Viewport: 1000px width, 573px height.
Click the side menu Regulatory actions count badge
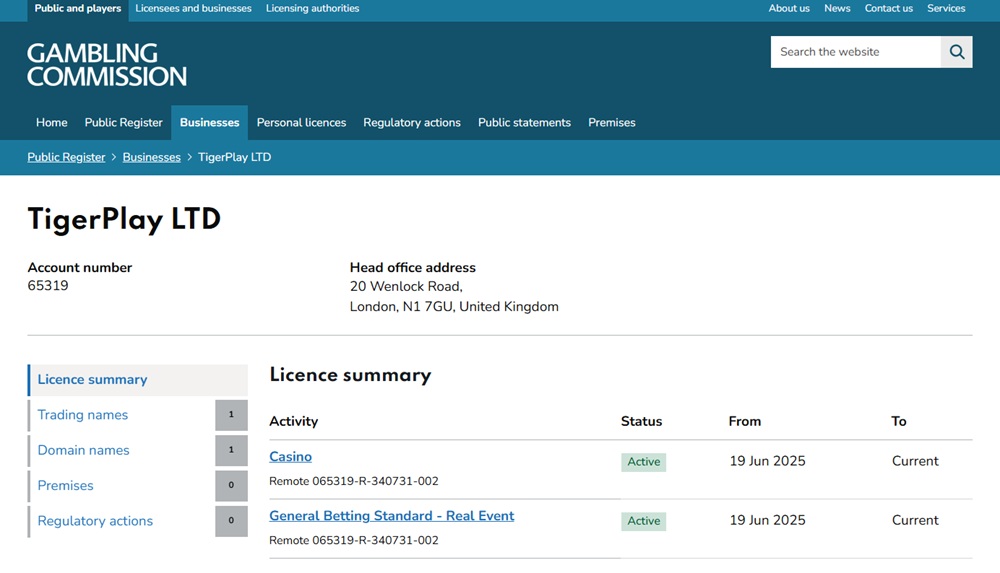click(232, 521)
